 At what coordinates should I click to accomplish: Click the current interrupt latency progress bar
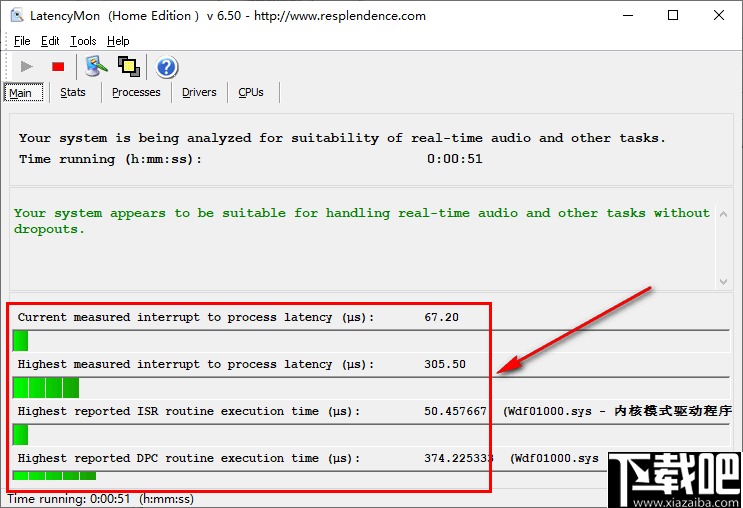point(371,341)
